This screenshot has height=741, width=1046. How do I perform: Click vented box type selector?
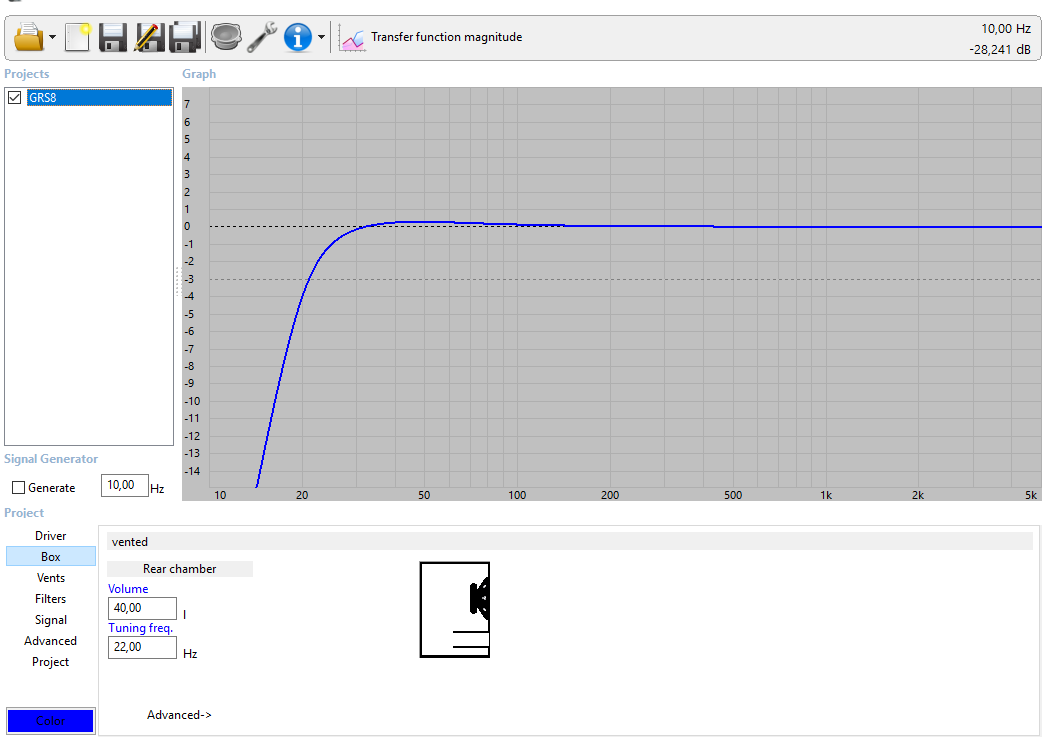[x=569, y=542]
